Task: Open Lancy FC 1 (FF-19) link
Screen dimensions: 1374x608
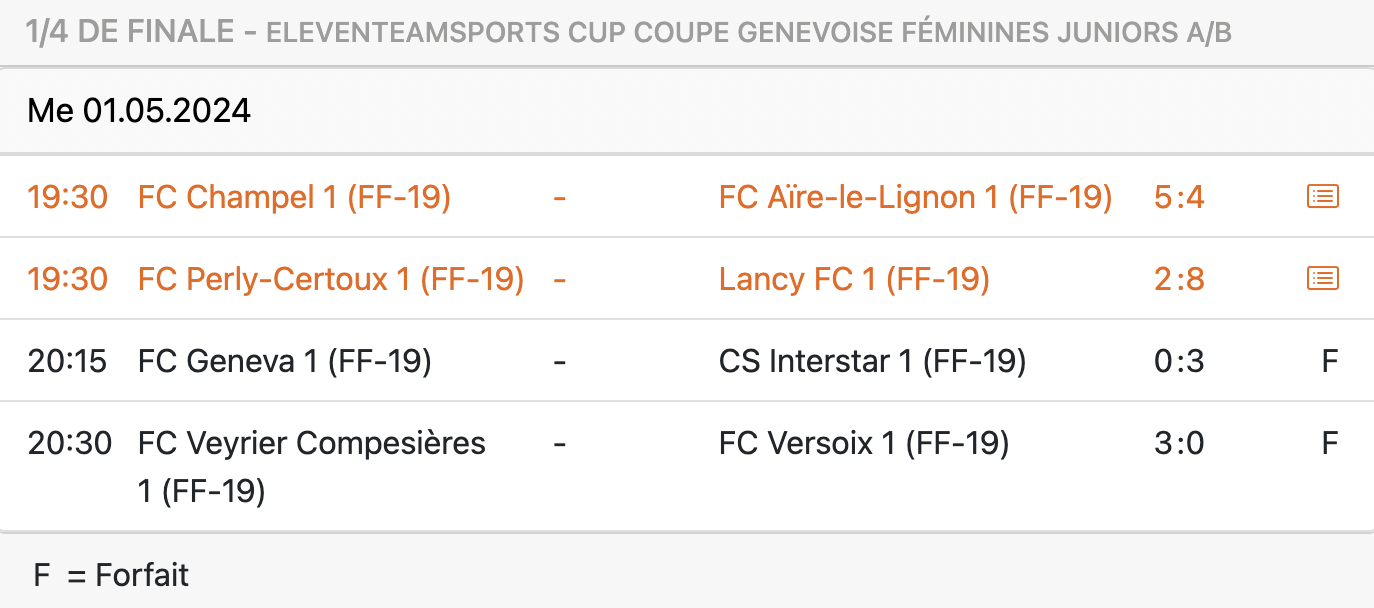Action: coord(854,279)
